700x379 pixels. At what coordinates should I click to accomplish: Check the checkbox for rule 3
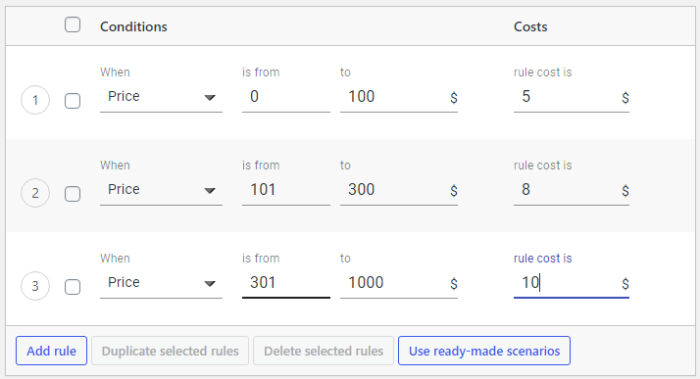72,287
